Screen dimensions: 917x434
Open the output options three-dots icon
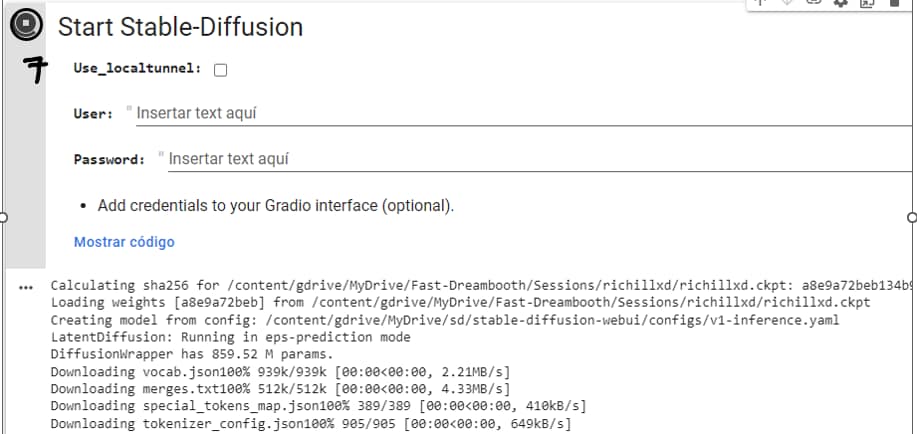26,288
